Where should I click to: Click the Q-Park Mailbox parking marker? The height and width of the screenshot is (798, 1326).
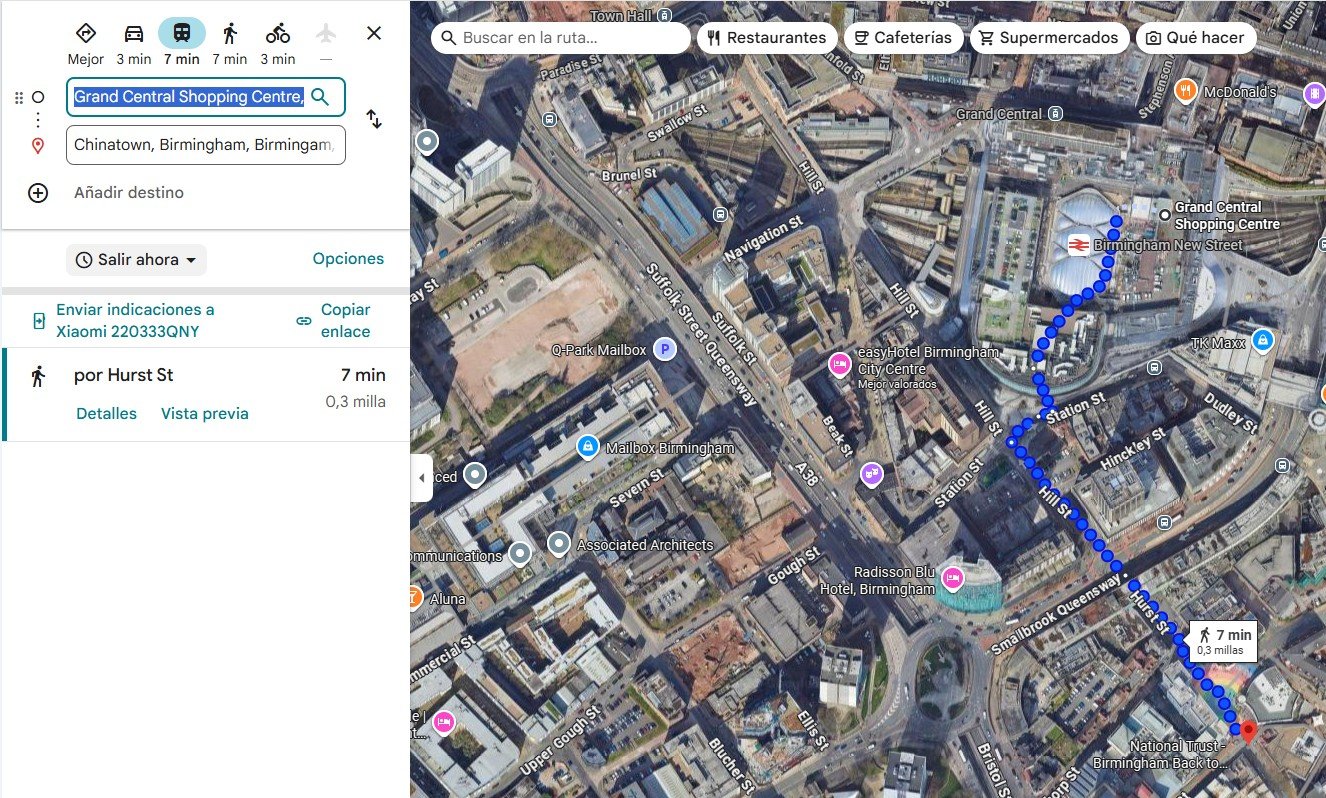[x=664, y=350]
